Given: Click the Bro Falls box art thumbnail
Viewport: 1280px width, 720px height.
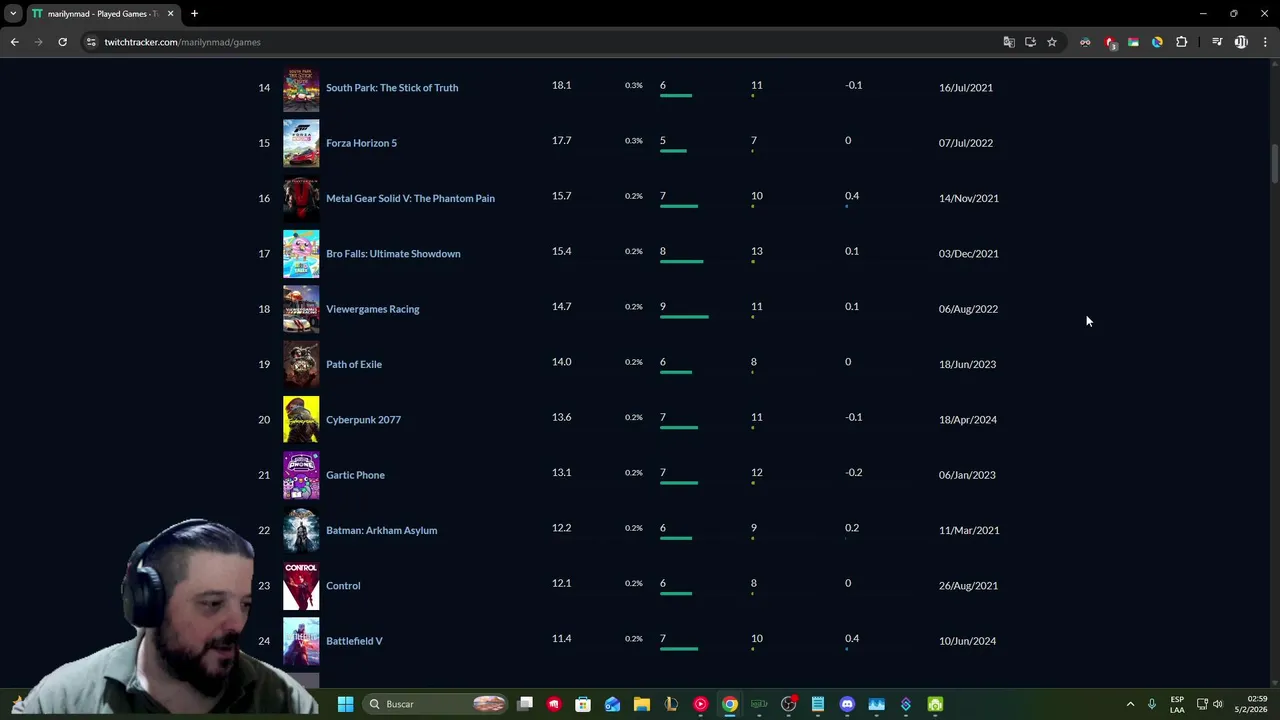Looking at the screenshot, I should [x=301, y=254].
